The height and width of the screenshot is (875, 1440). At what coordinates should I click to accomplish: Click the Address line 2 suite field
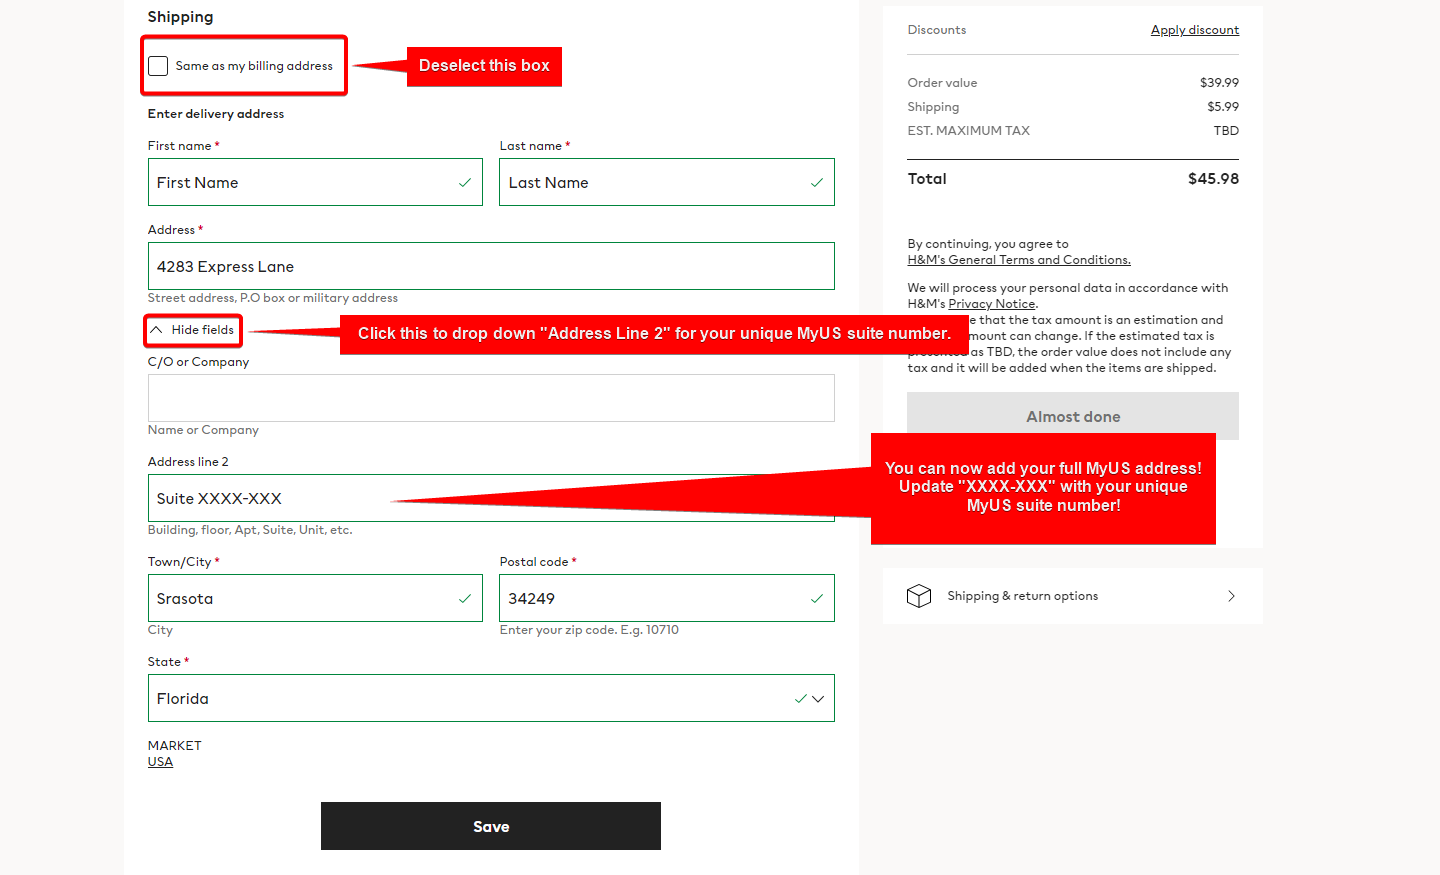(270, 498)
